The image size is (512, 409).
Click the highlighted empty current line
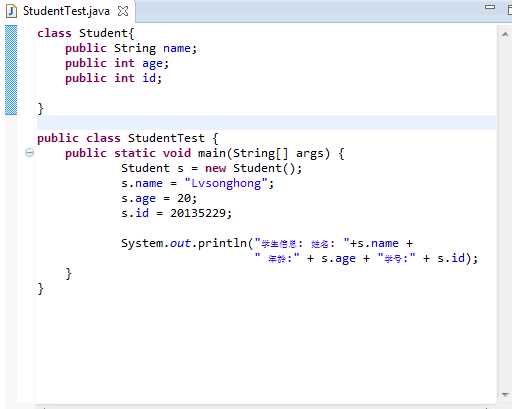click(266, 123)
